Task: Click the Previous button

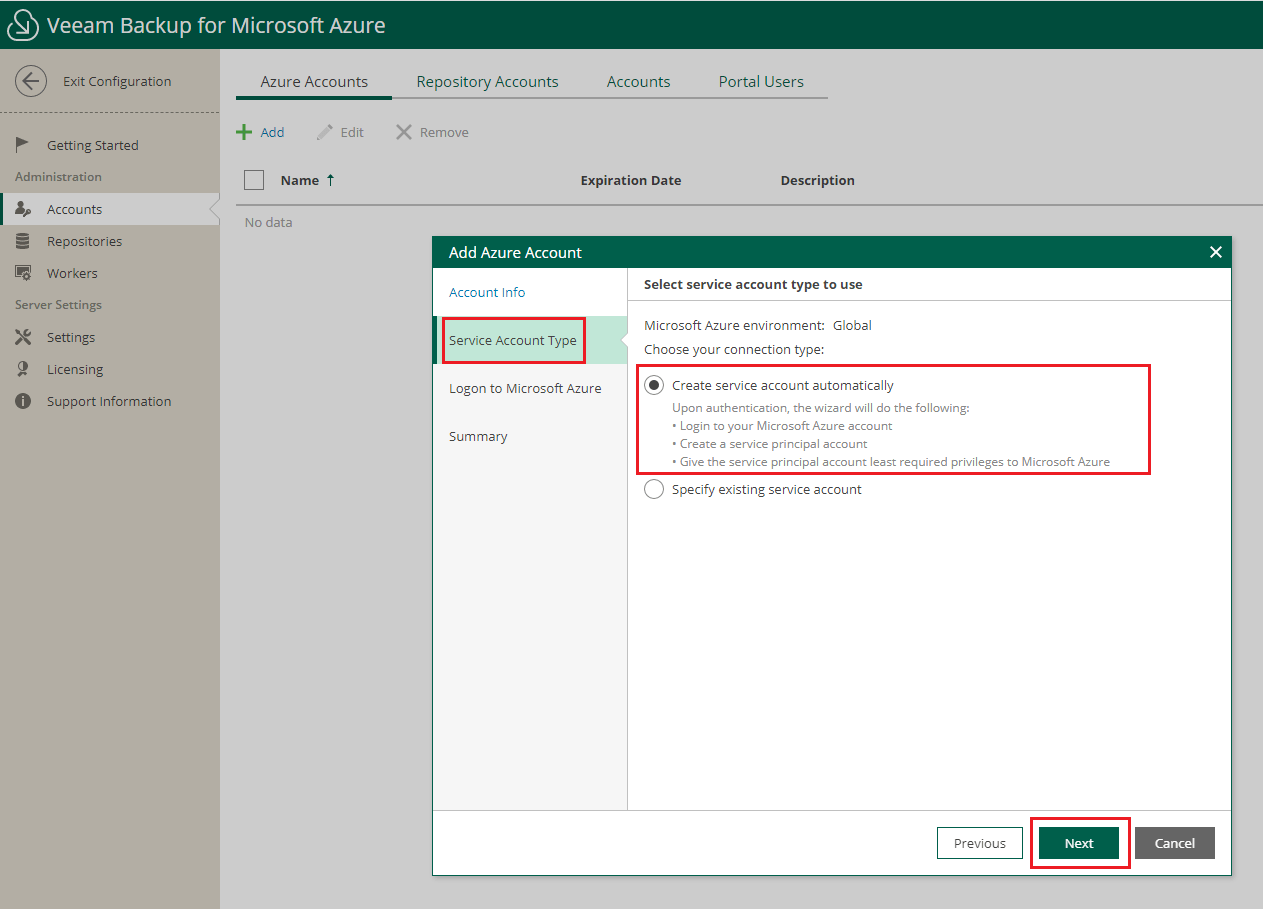Action: click(x=980, y=843)
